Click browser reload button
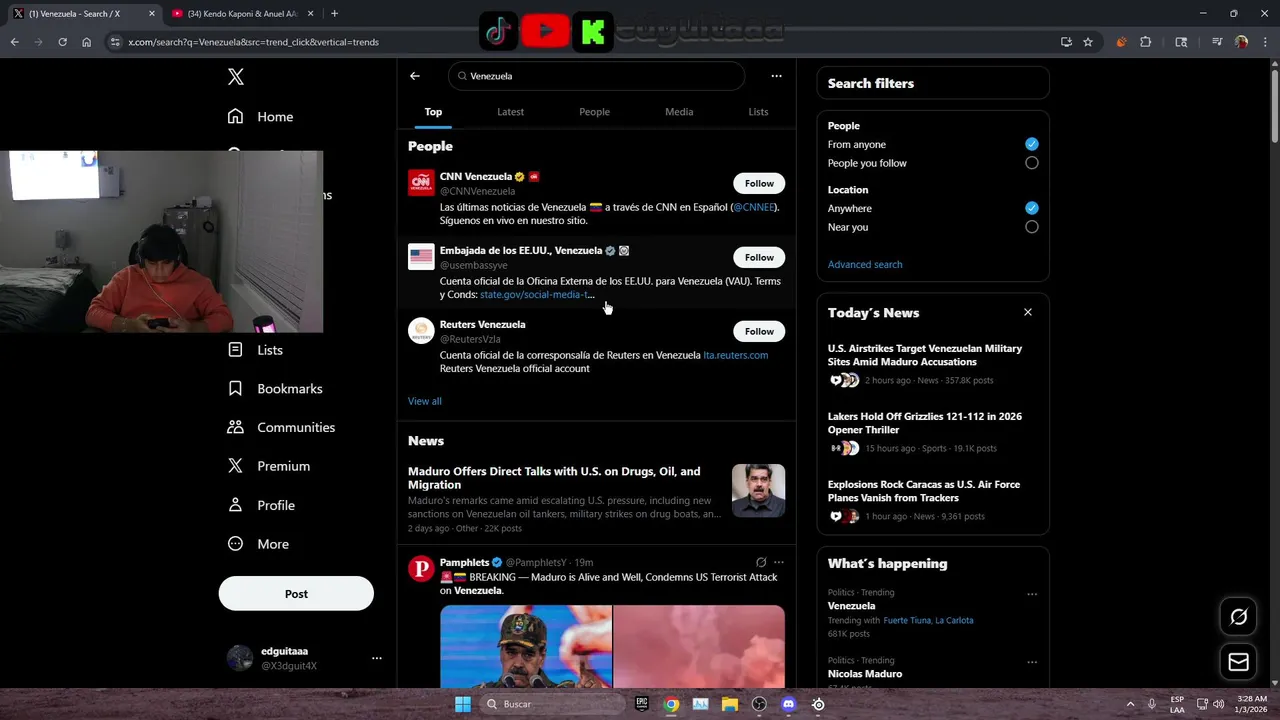 (62, 42)
